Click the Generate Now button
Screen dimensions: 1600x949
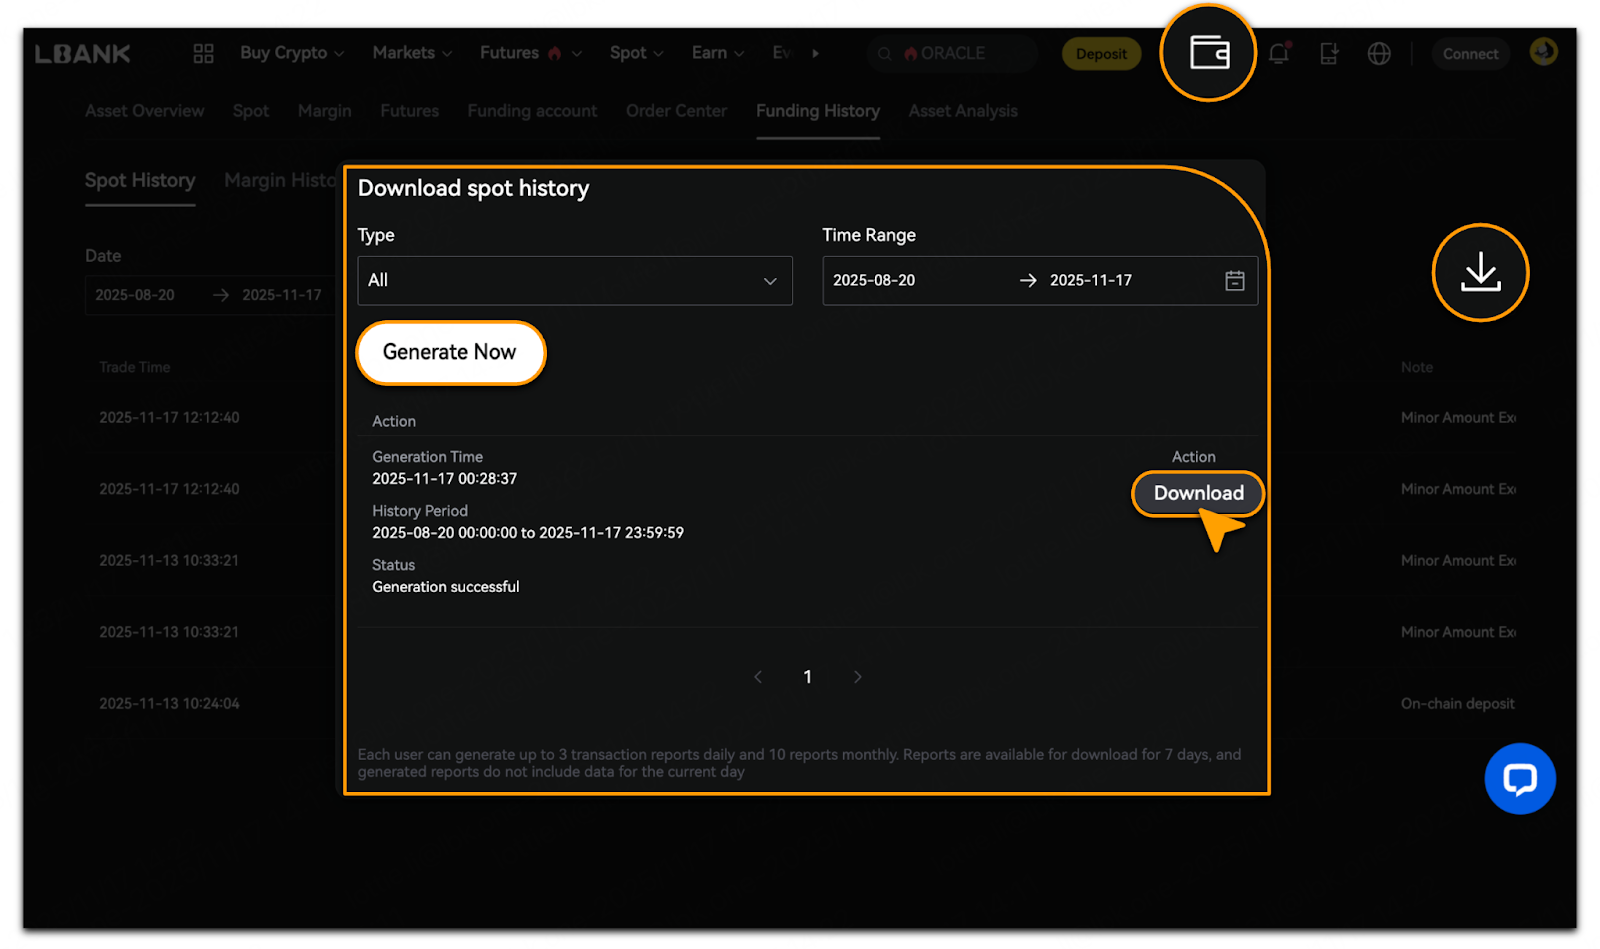450,353
